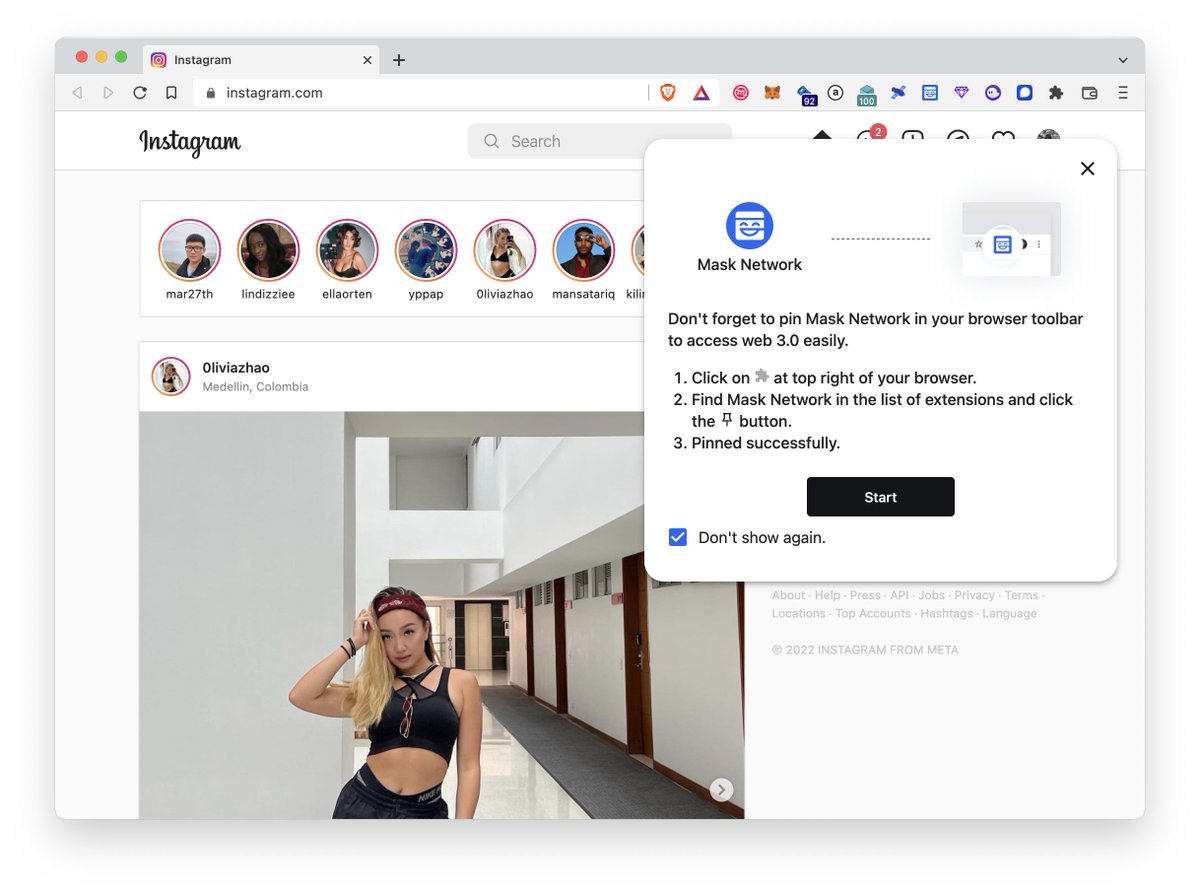Screen dimensions: 1200x892
Task: Click the purple diamond extension icon
Action: (961, 93)
